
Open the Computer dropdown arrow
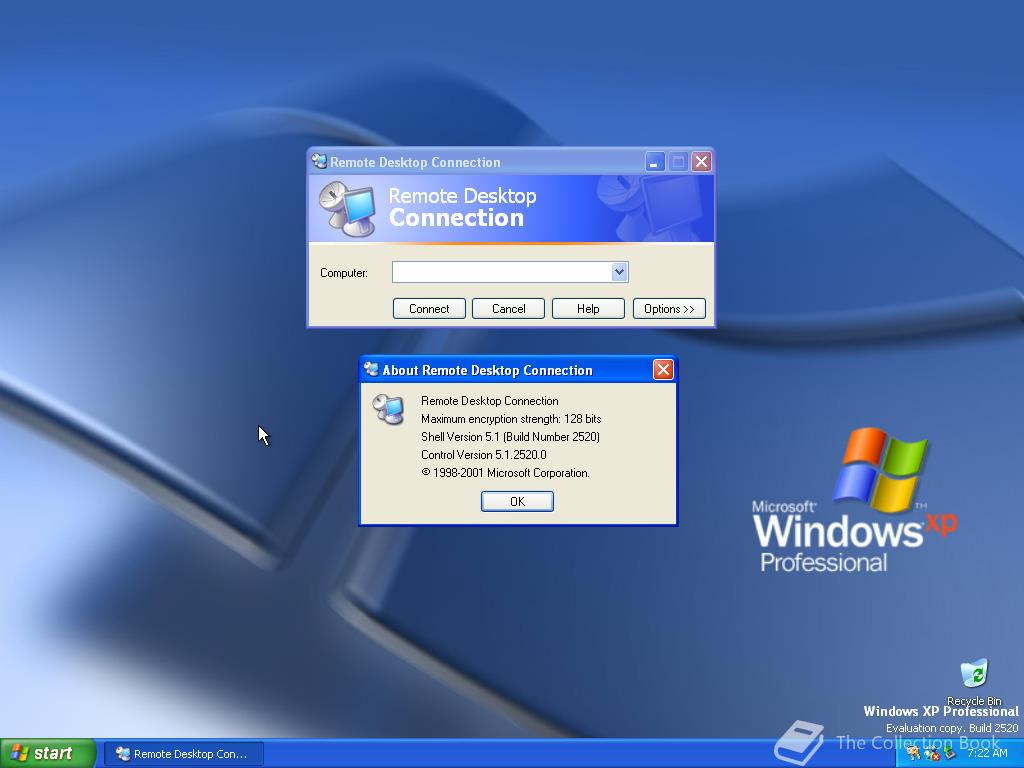619,272
